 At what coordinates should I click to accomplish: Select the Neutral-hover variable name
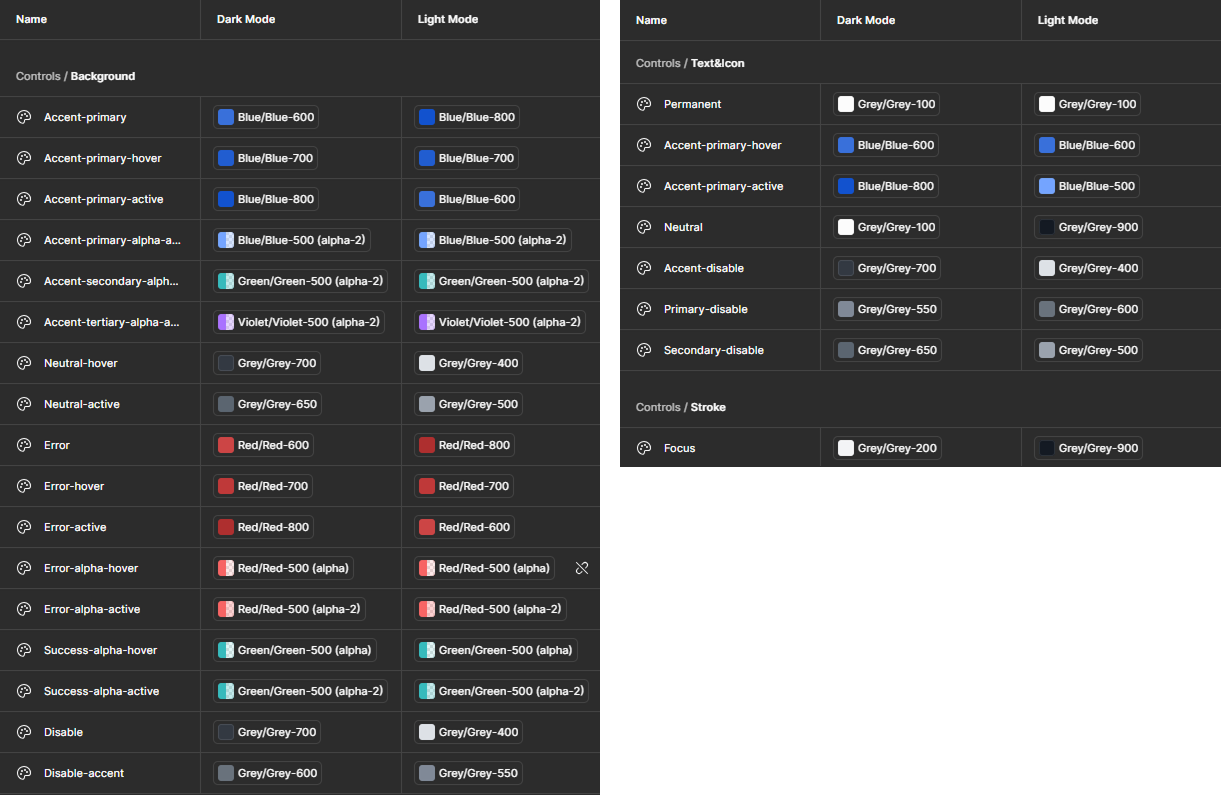[81, 363]
